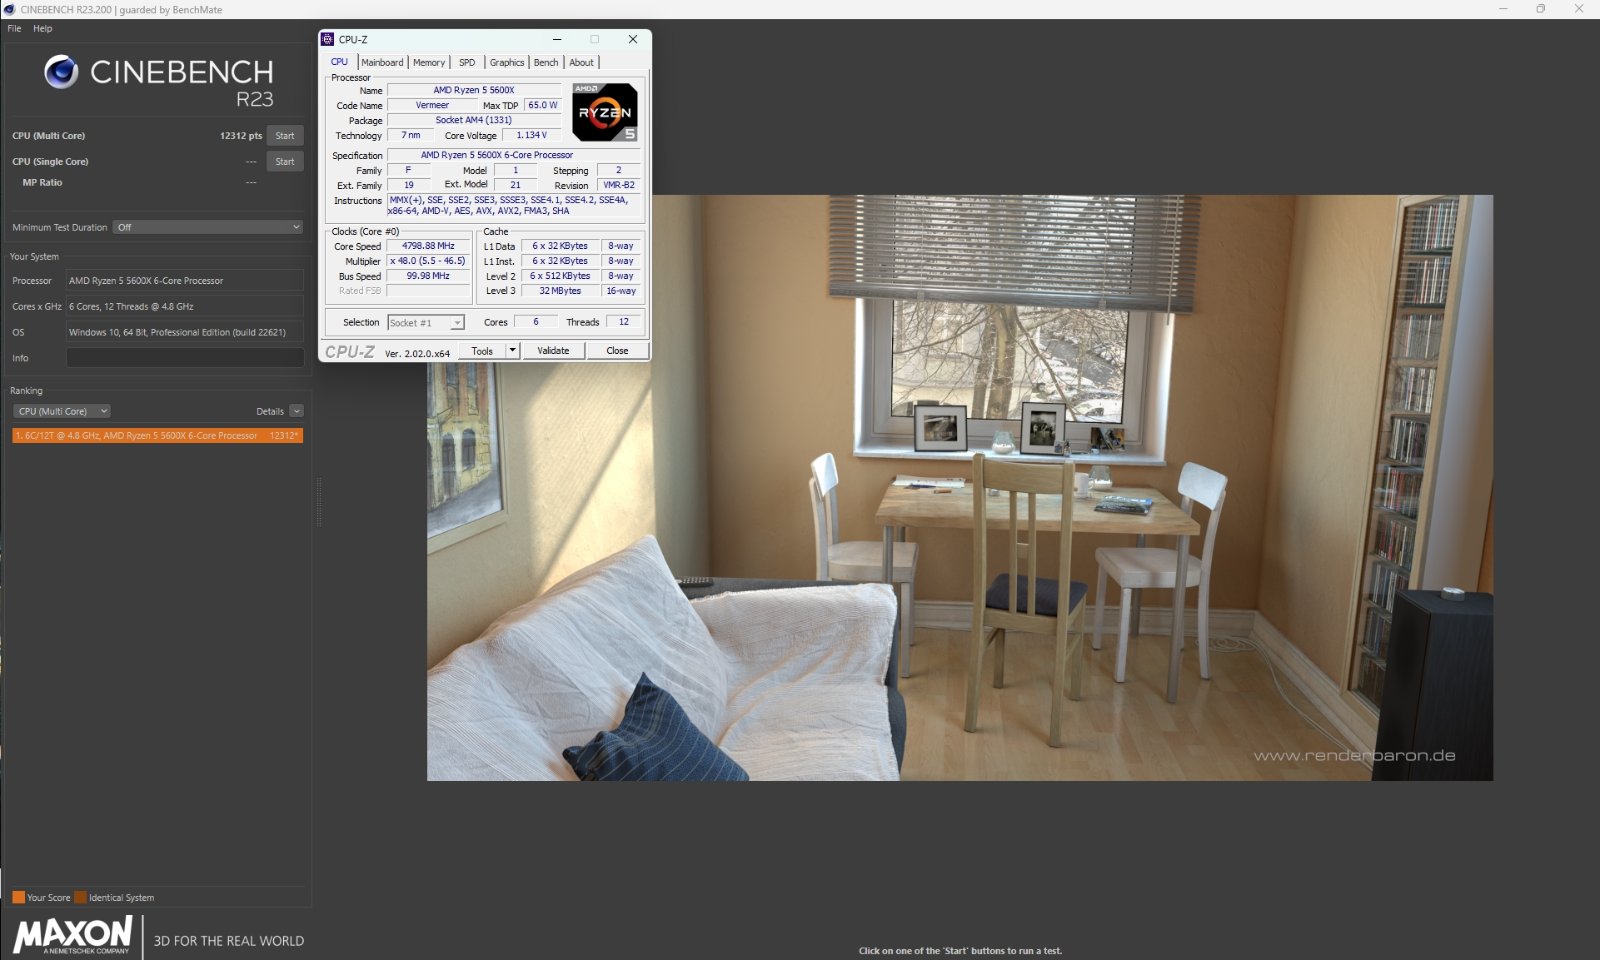Click the 12312 pts multi core score
Image resolution: width=1600 pixels, height=960 pixels.
pyautogui.click(x=241, y=136)
